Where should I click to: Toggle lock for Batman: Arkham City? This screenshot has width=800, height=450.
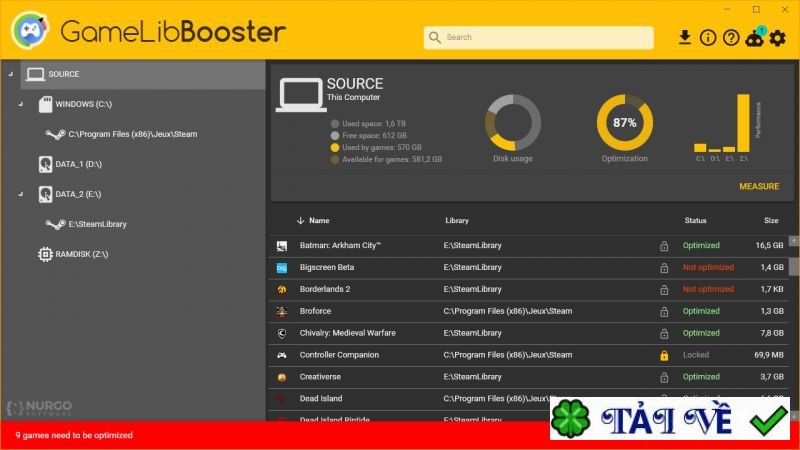[664, 246]
